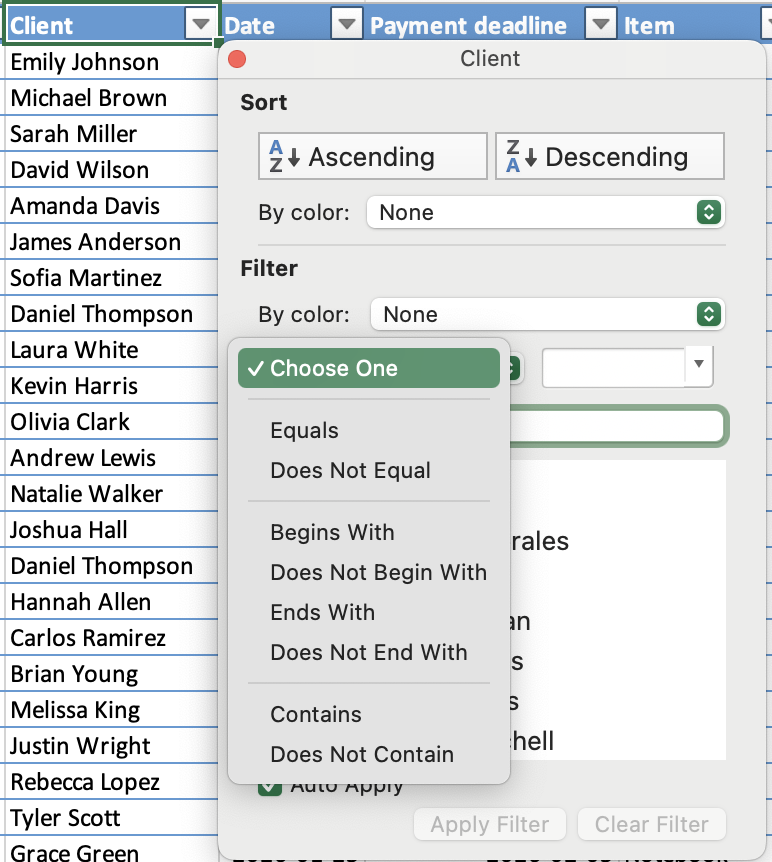
Task: Choose Does Not Contain option
Action: pos(361,755)
